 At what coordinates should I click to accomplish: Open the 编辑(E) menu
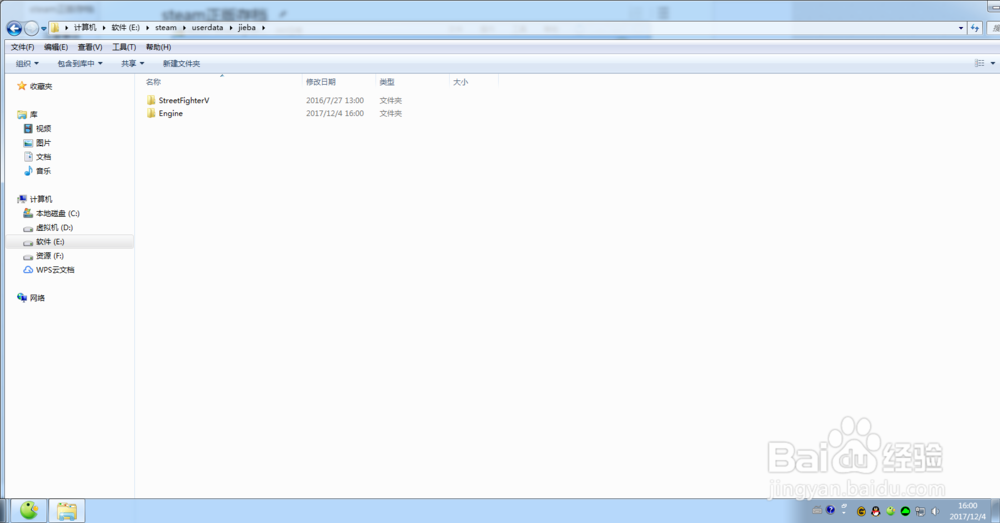click(x=55, y=47)
